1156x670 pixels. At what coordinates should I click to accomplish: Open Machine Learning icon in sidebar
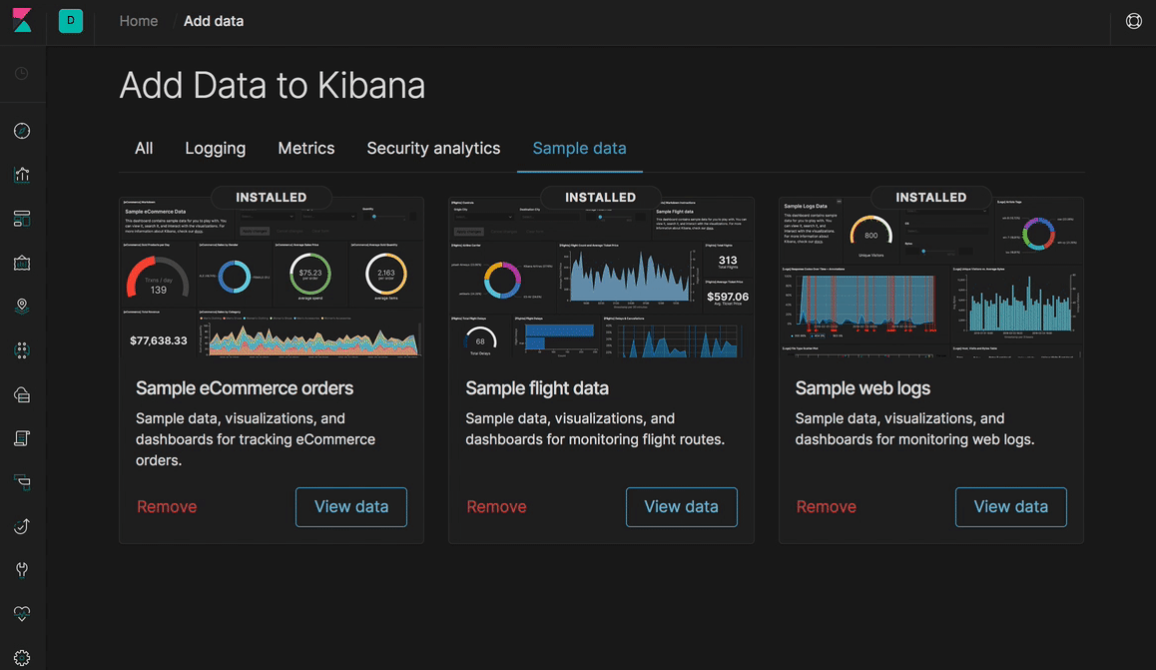[x=22, y=350]
